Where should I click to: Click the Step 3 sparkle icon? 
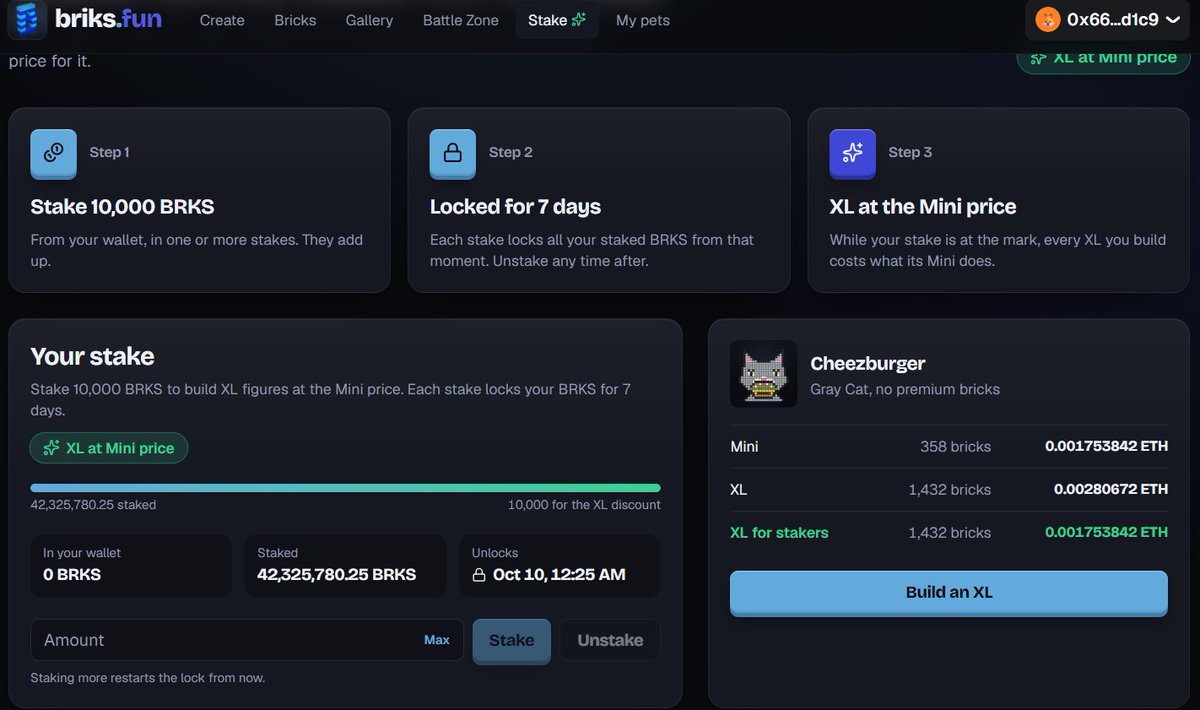[852, 153]
